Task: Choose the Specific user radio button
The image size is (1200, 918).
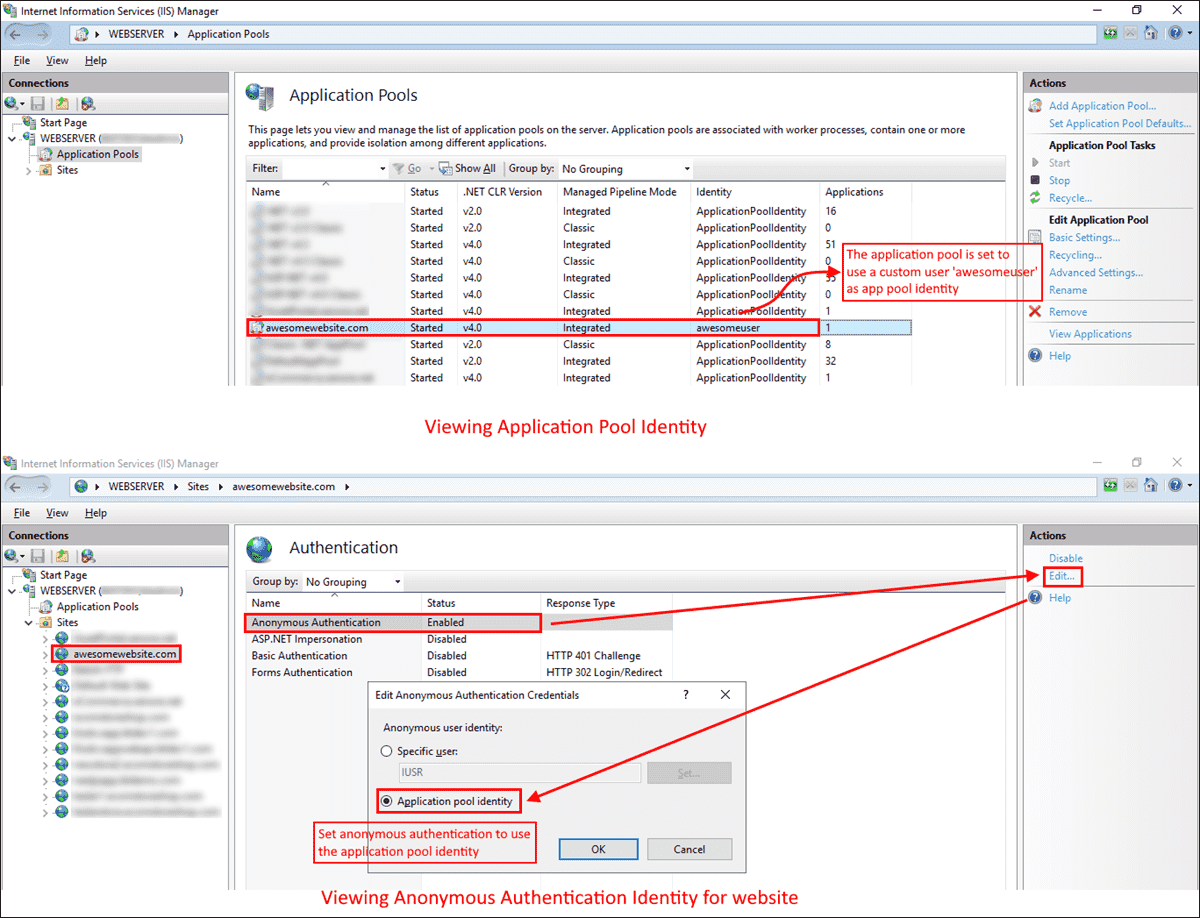Action: [386, 751]
